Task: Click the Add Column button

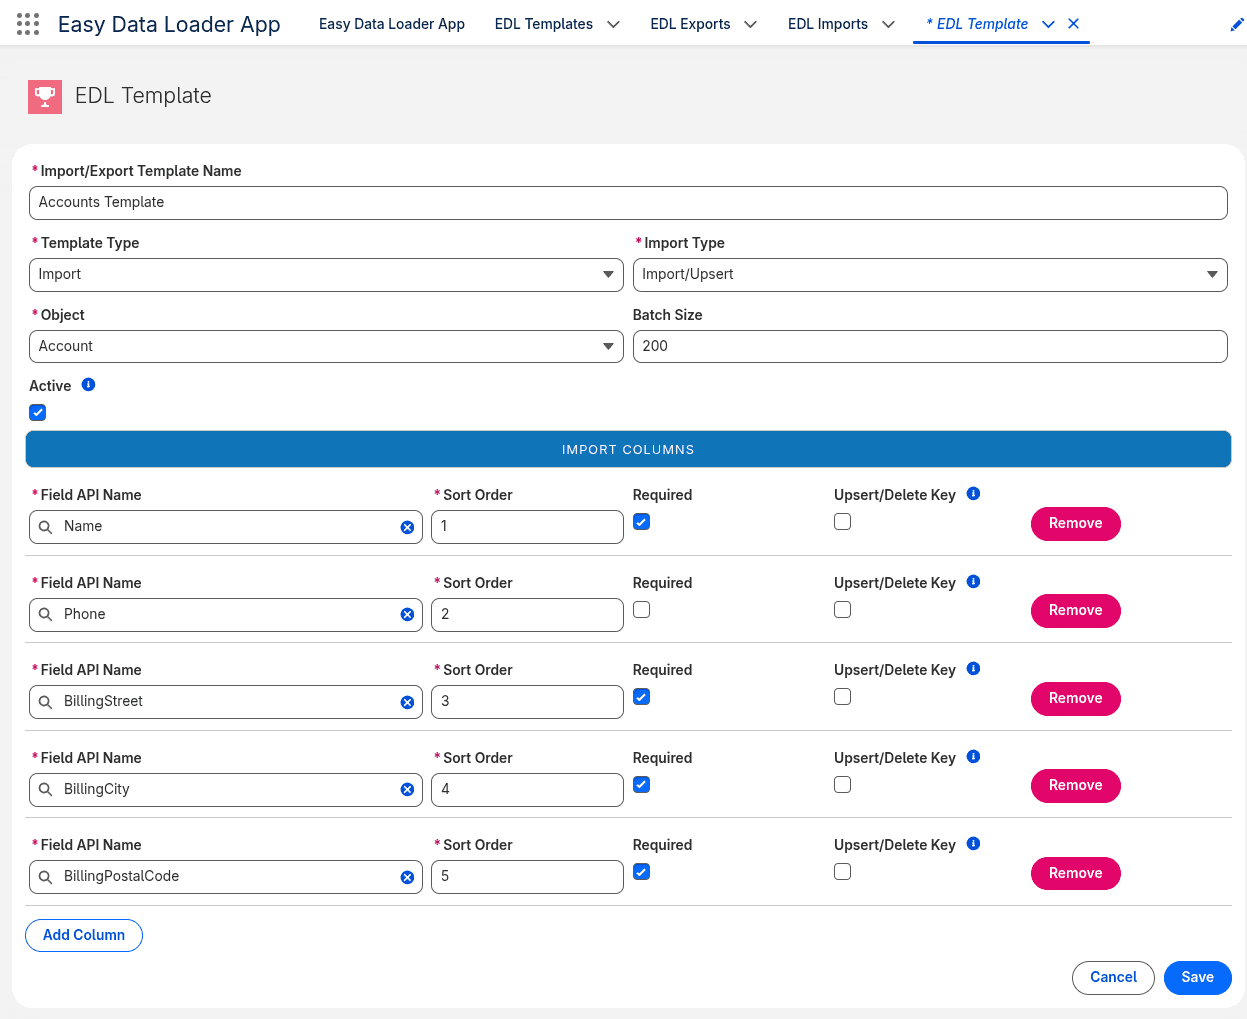Action: [x=84, y=936]
